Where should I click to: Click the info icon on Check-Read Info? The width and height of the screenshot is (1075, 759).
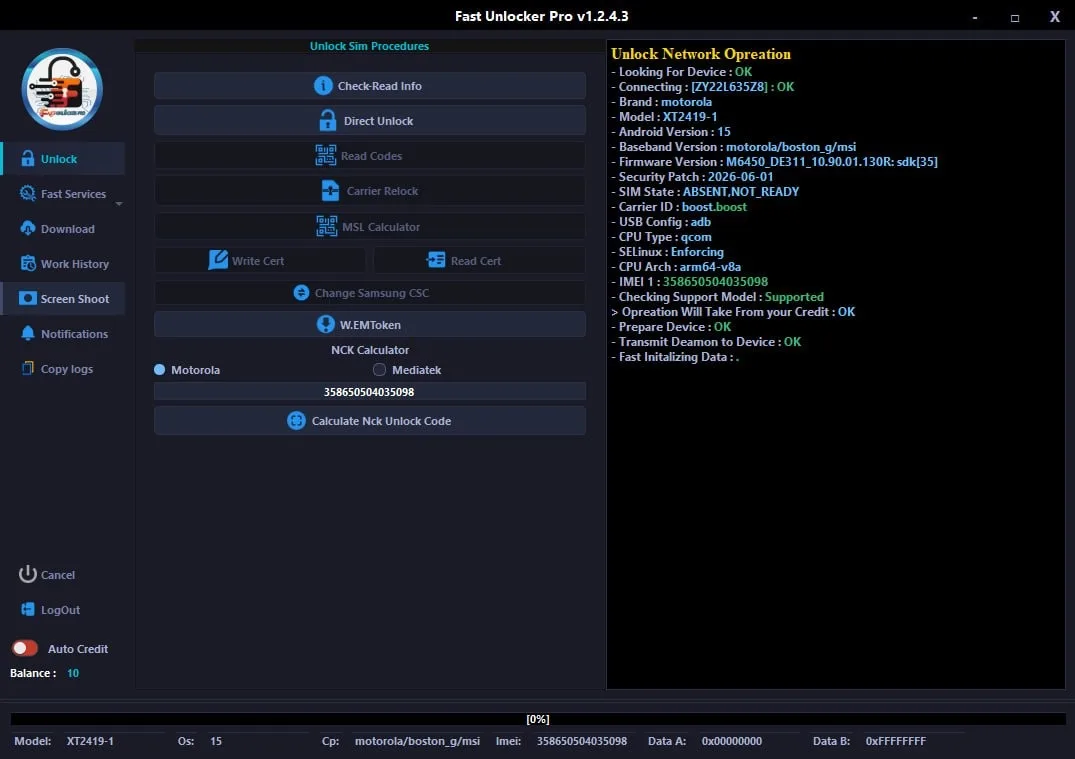point(323,86)
